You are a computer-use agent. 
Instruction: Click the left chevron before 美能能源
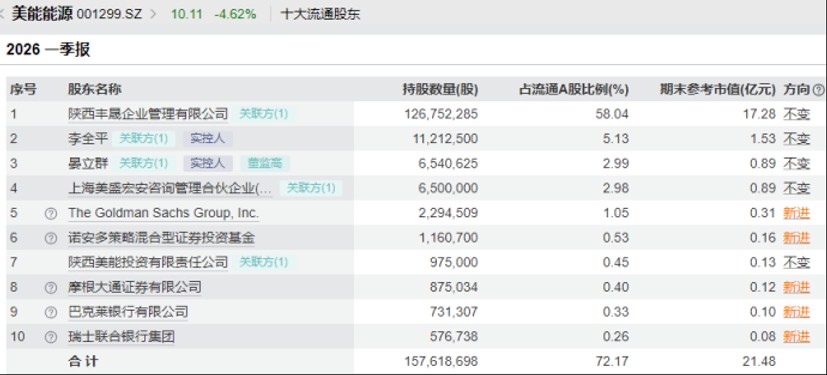(3, 14)
